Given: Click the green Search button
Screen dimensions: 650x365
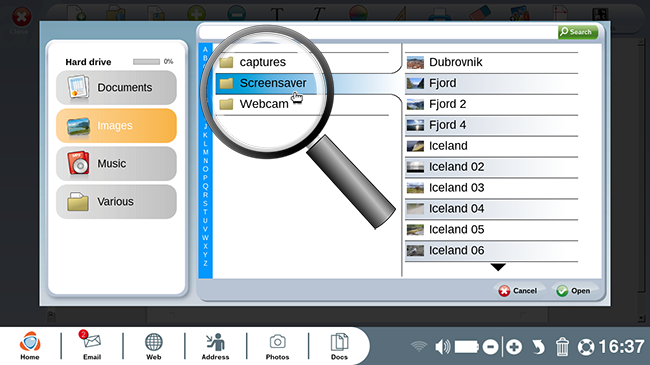Looking at the screenshot, I should pos(577,32).
